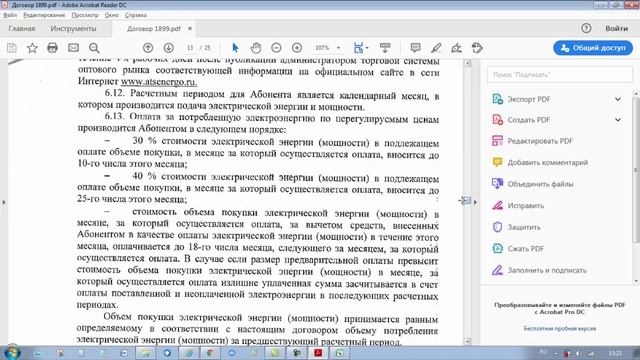The image size is (640, 360).
Task: Switch to the Инструменты tab
Action: coord(73,29)
